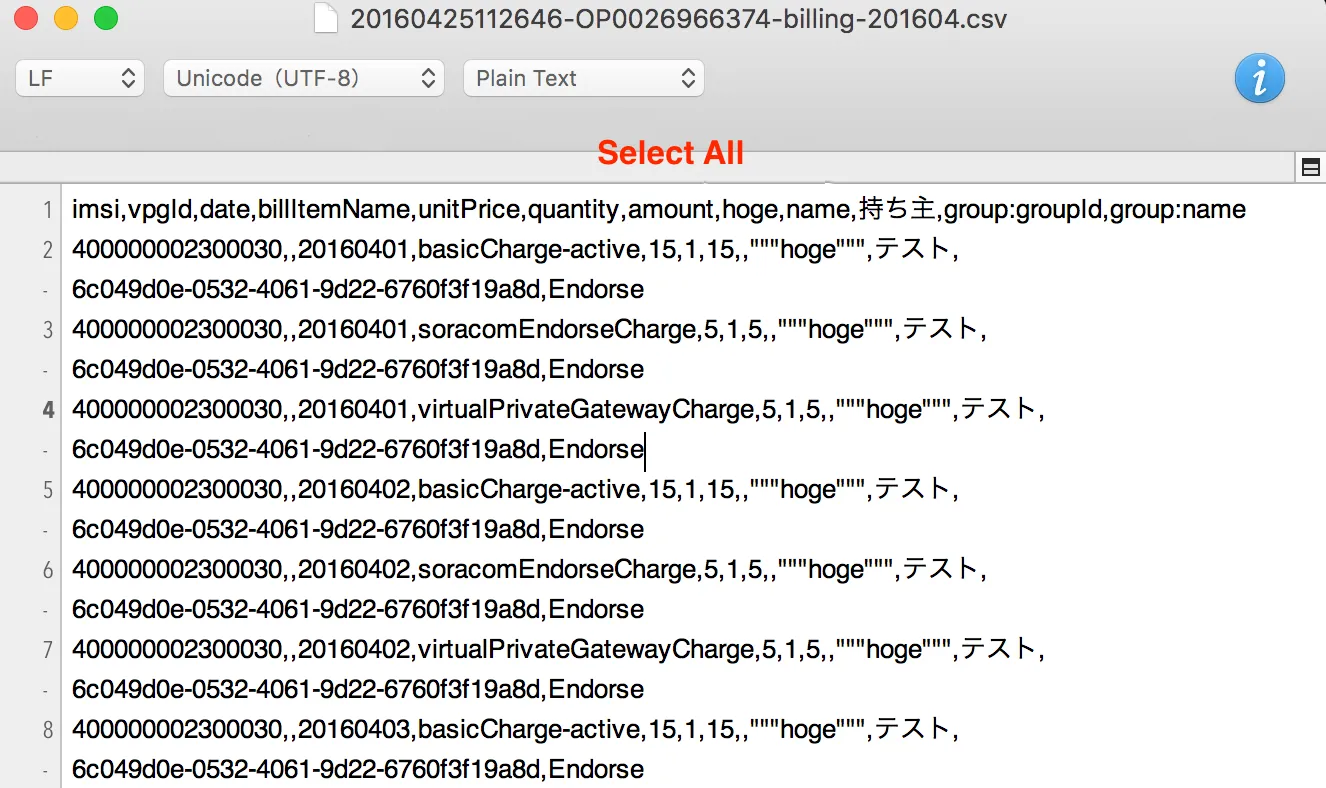This screenshot has height=788, width=1326.
Task: Click 'quantity' in the header line
Action: pos(573,210)
